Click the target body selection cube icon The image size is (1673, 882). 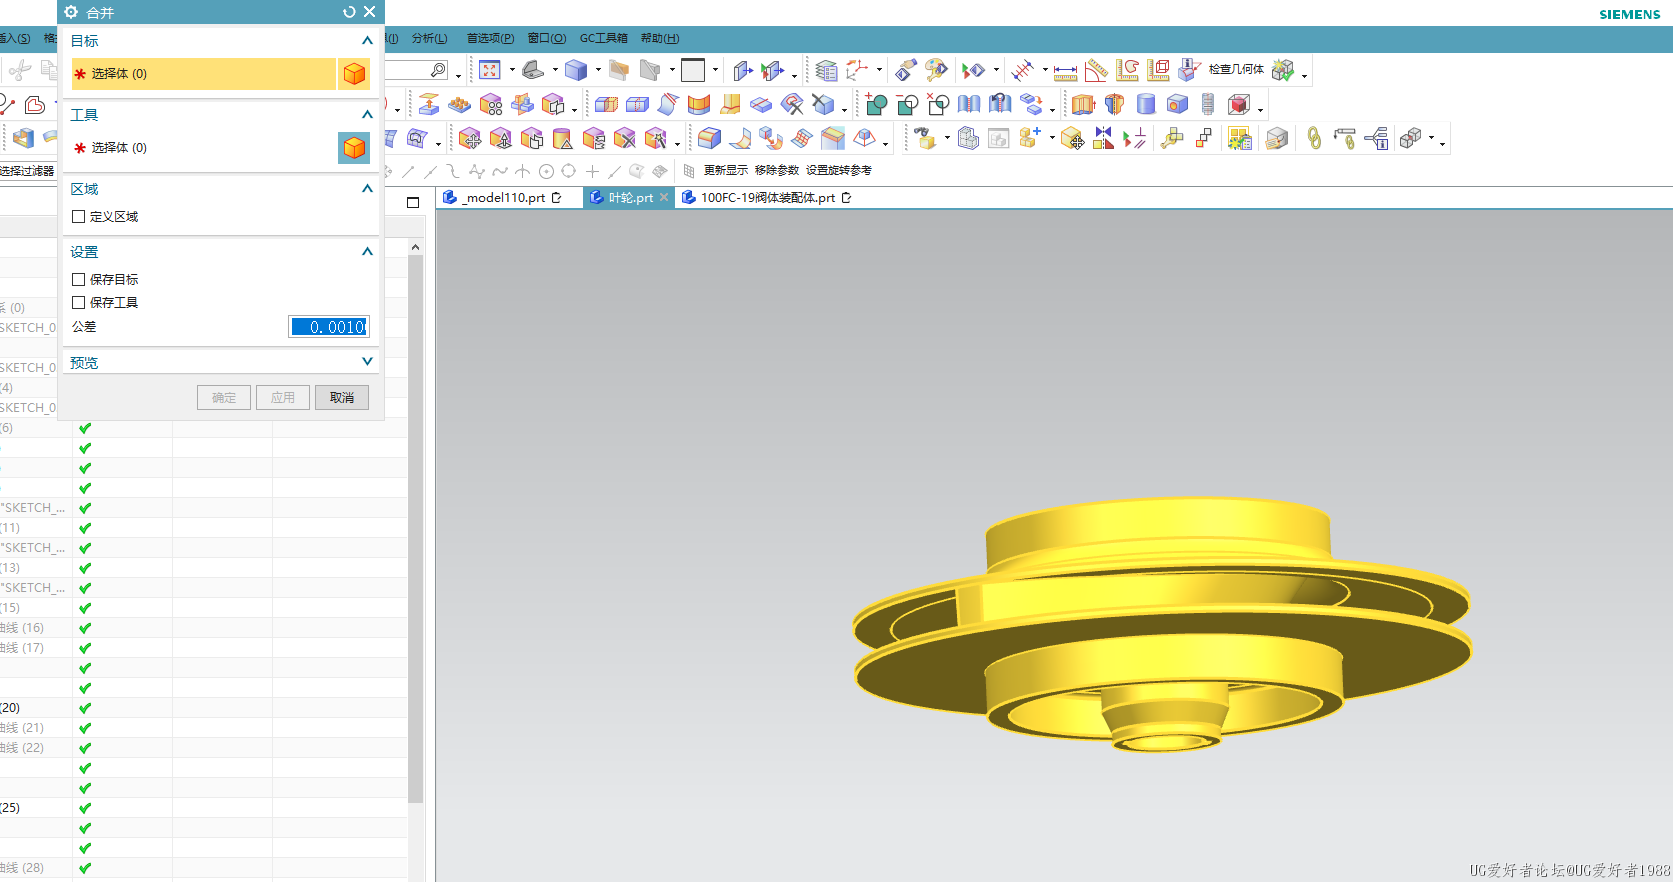point(354,74)
